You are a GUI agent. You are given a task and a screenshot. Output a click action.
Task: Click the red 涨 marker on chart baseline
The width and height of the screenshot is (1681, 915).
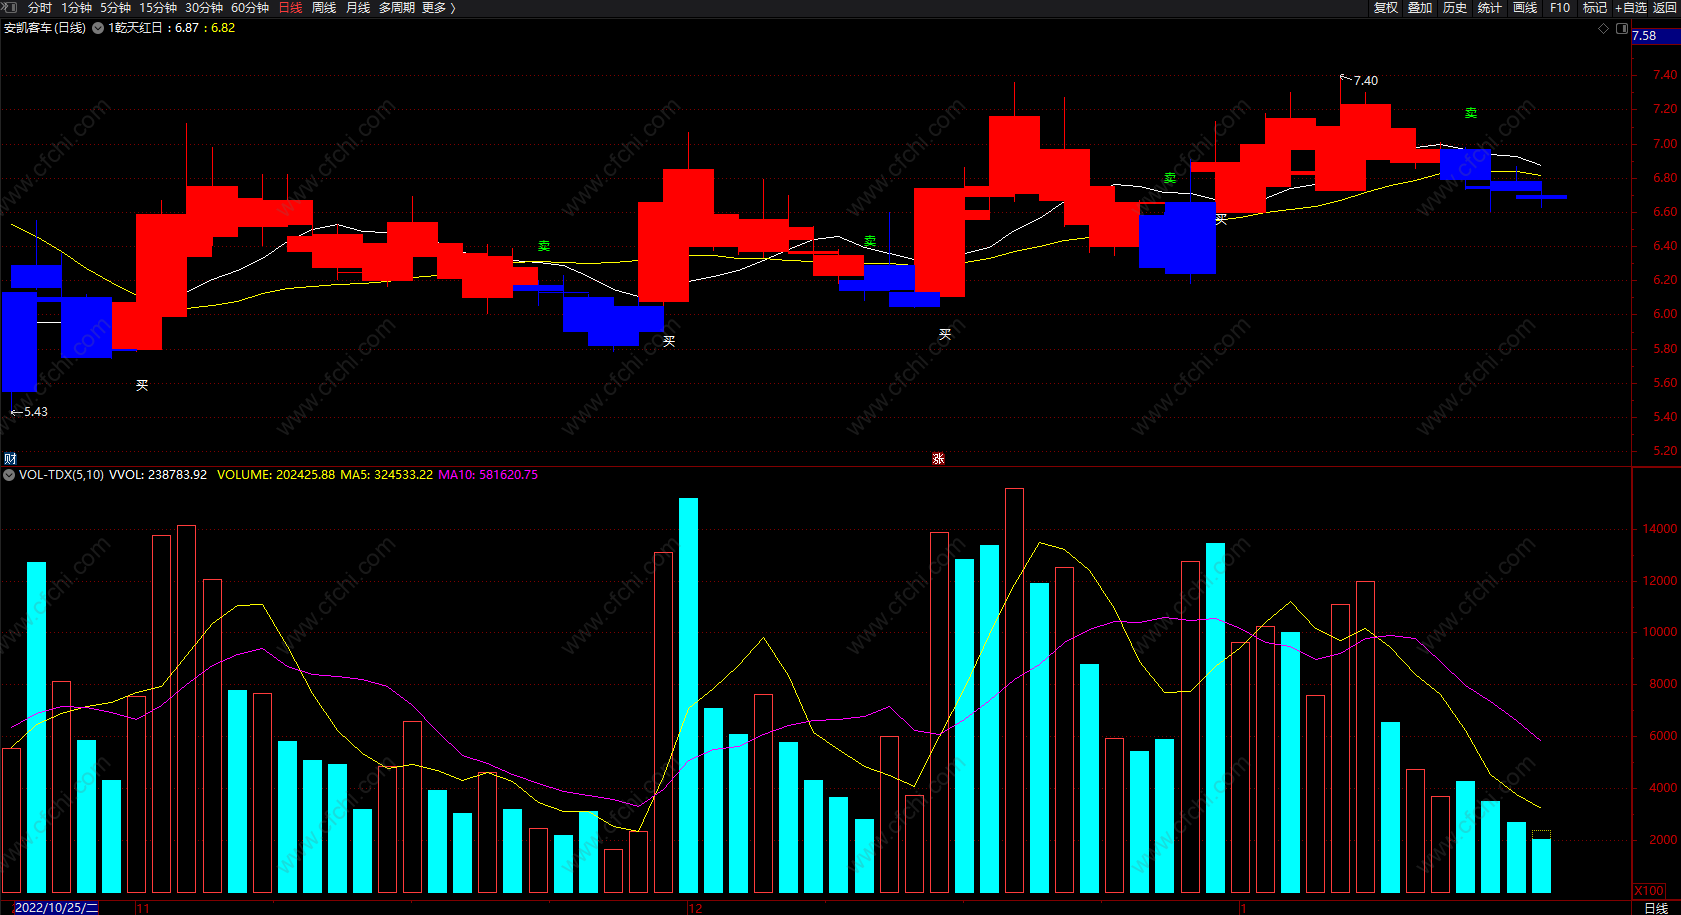(938, 459)
